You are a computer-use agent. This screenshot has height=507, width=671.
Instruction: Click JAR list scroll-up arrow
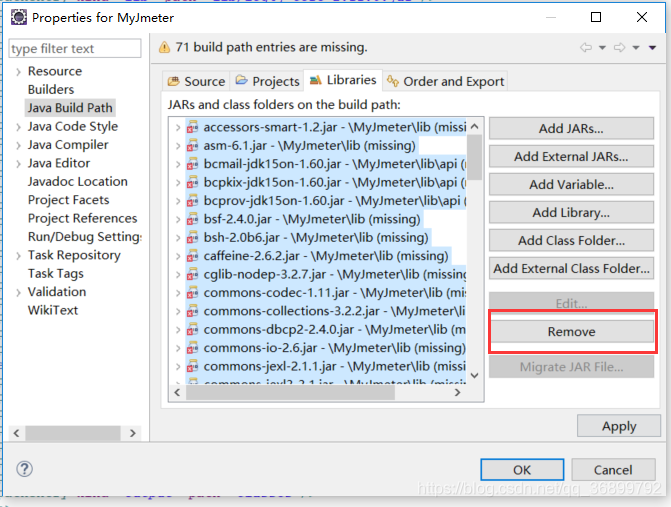click(x=474, y=126)
